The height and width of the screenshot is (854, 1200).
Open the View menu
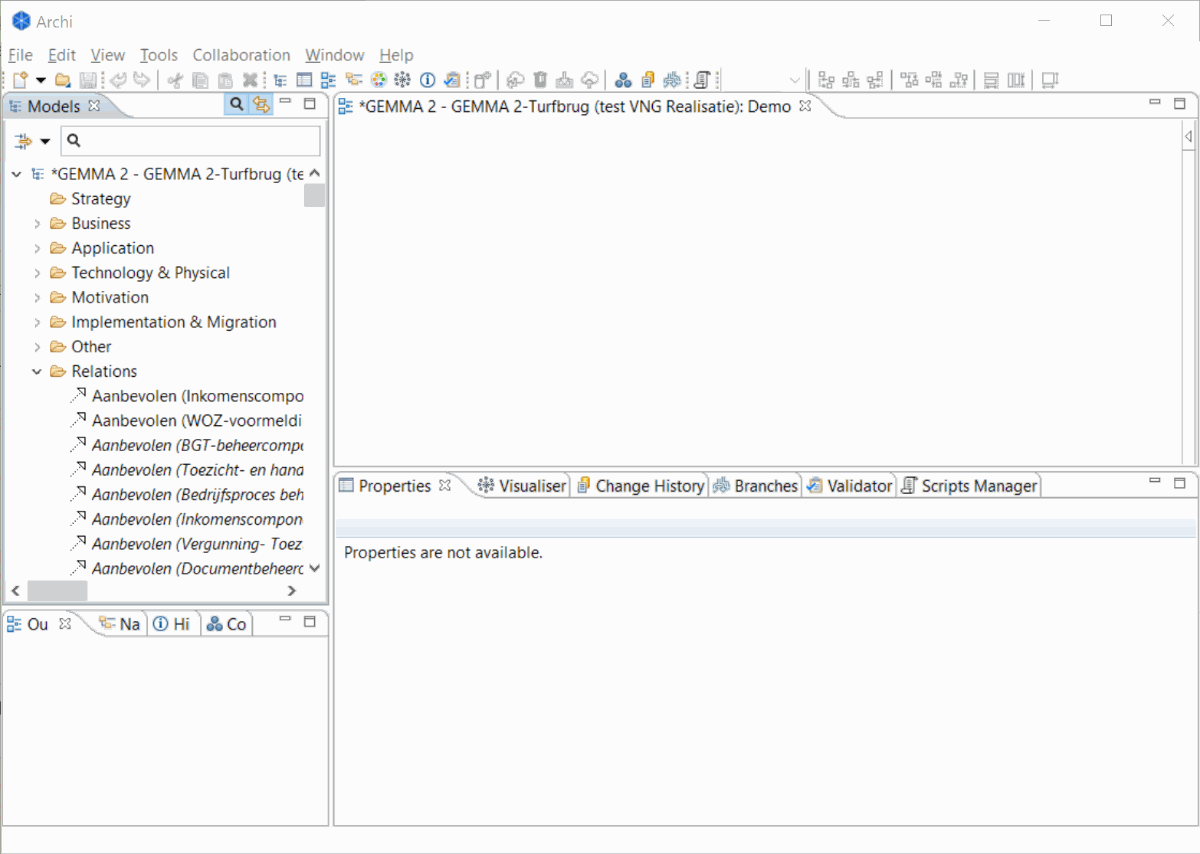108,55
